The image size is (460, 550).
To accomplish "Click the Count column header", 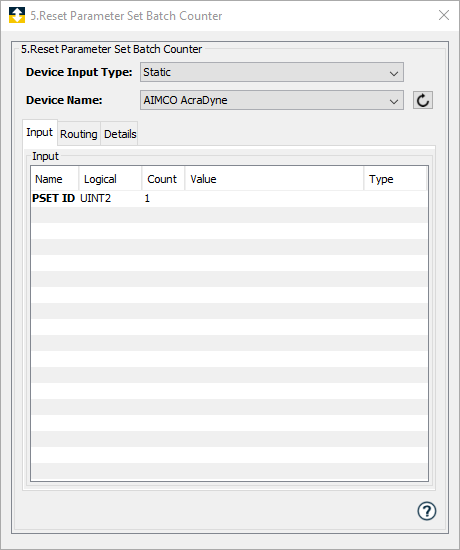I will pos(163,179).
